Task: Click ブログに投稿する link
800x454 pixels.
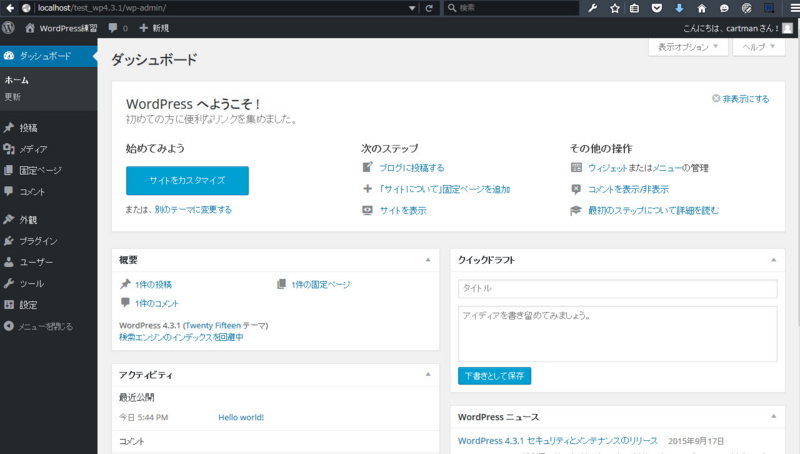Action: click(x=412, y=168)
